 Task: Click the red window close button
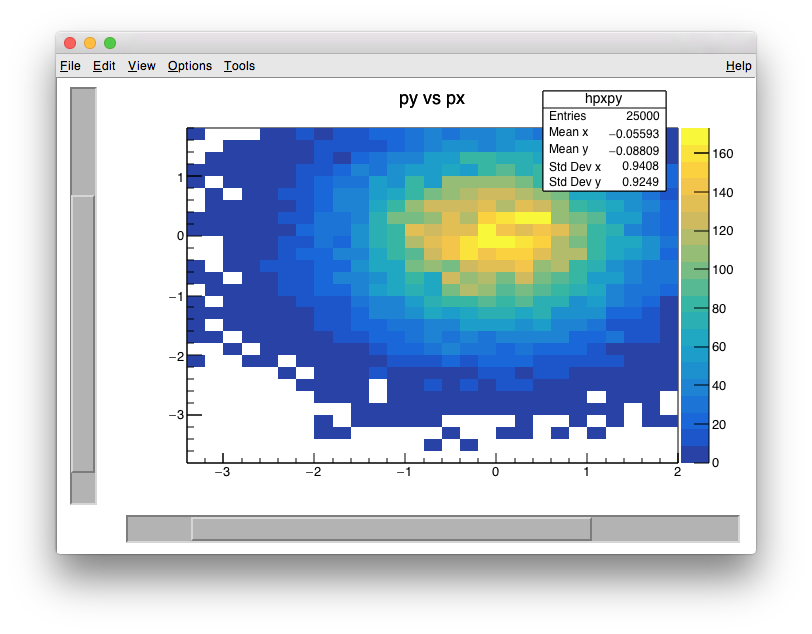click(x=70, y=42)
